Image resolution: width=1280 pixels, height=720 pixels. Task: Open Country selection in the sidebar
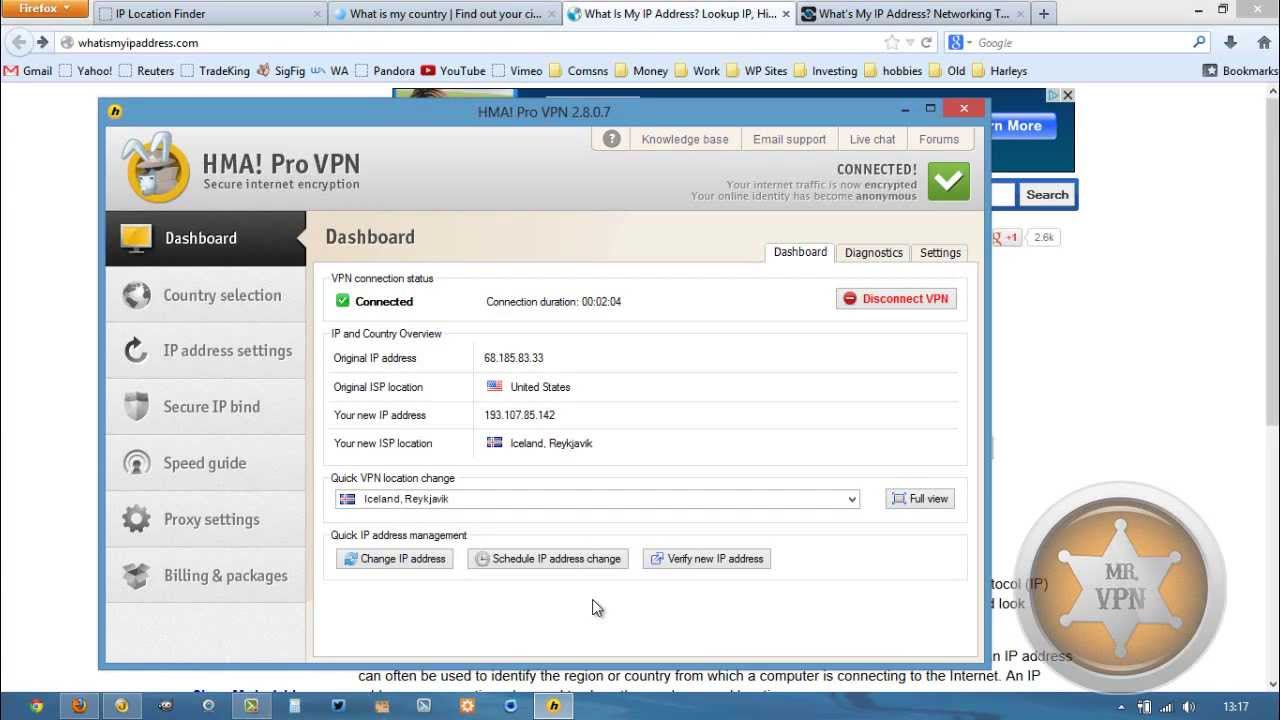pyautogui.click(x=205, y=295)
